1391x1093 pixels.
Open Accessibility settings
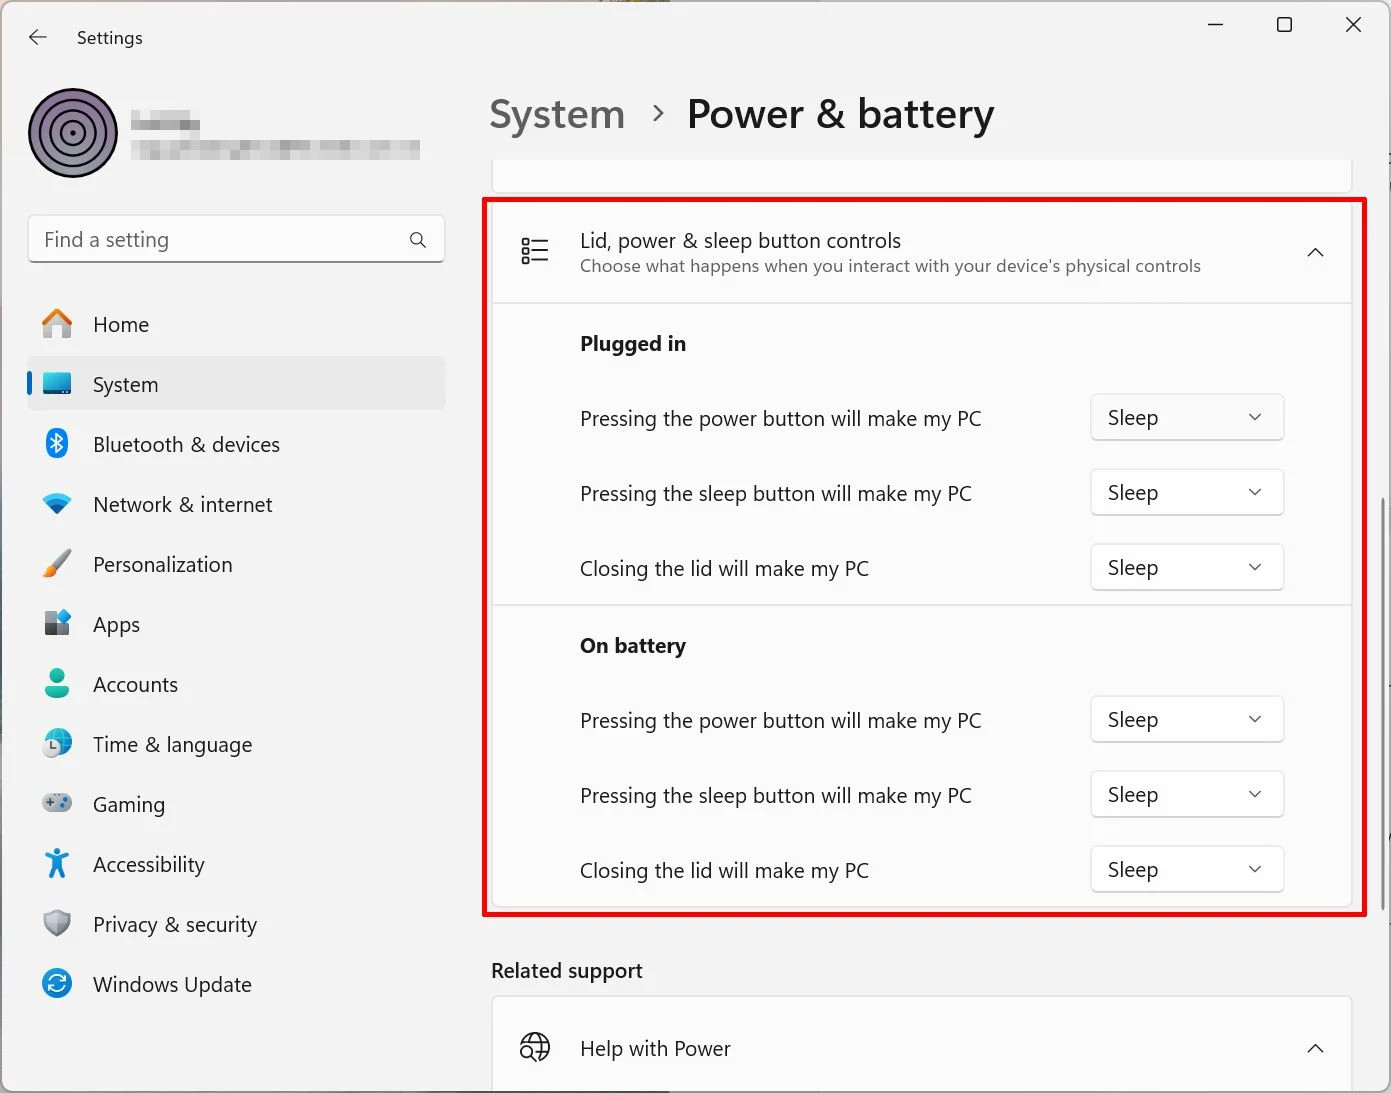(x=148, y=864)
